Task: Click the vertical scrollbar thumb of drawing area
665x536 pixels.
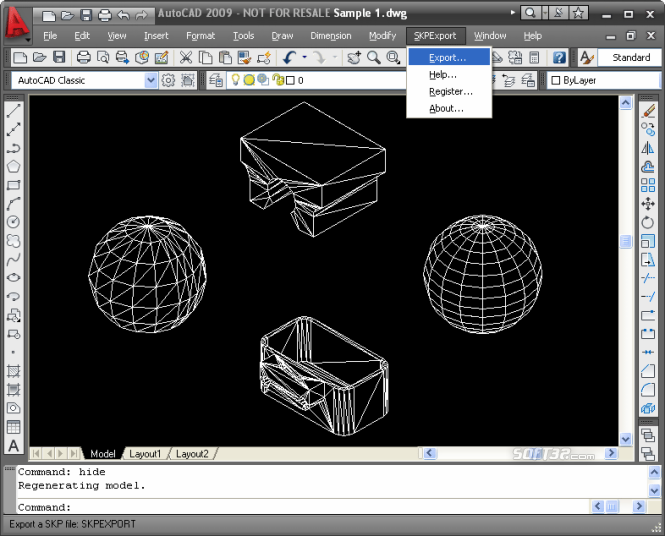Action: pos(626,241)
